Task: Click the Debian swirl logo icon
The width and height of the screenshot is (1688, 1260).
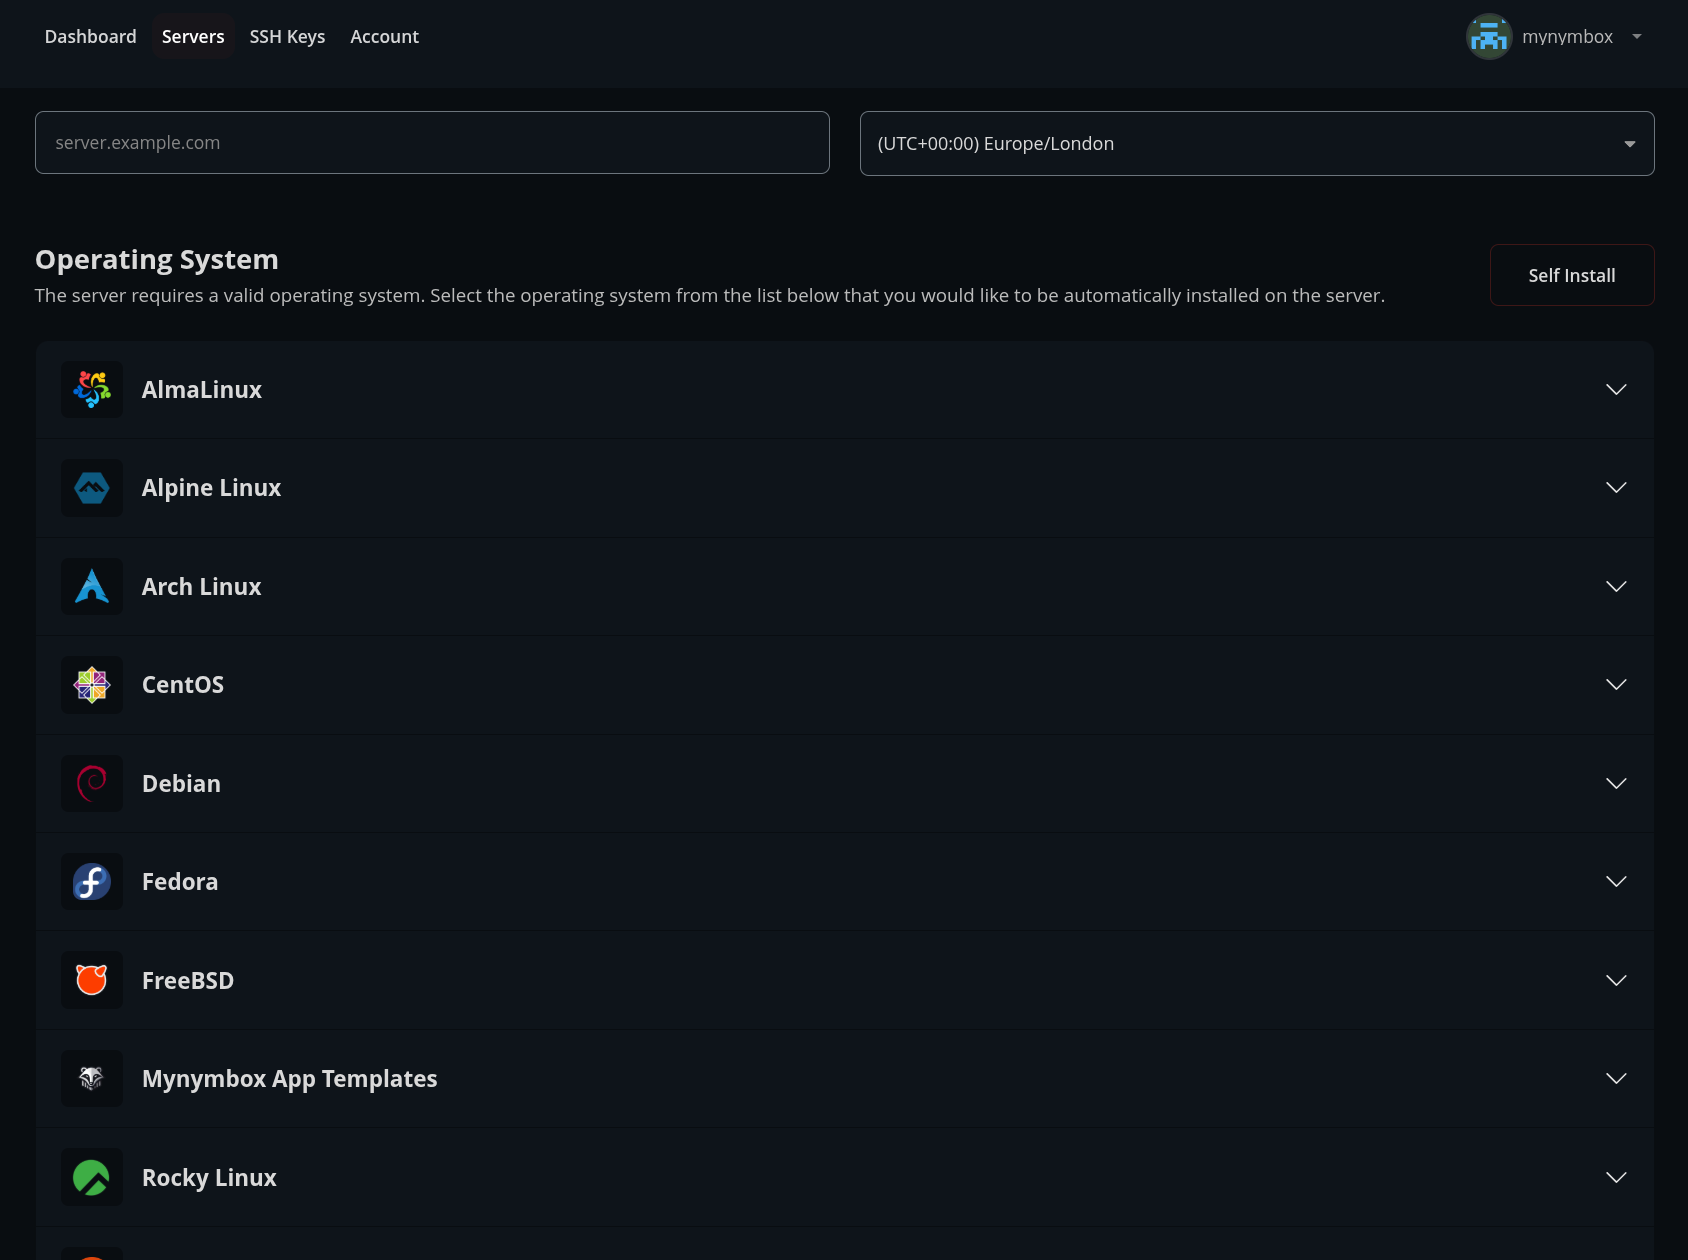Action: [92, 783]
